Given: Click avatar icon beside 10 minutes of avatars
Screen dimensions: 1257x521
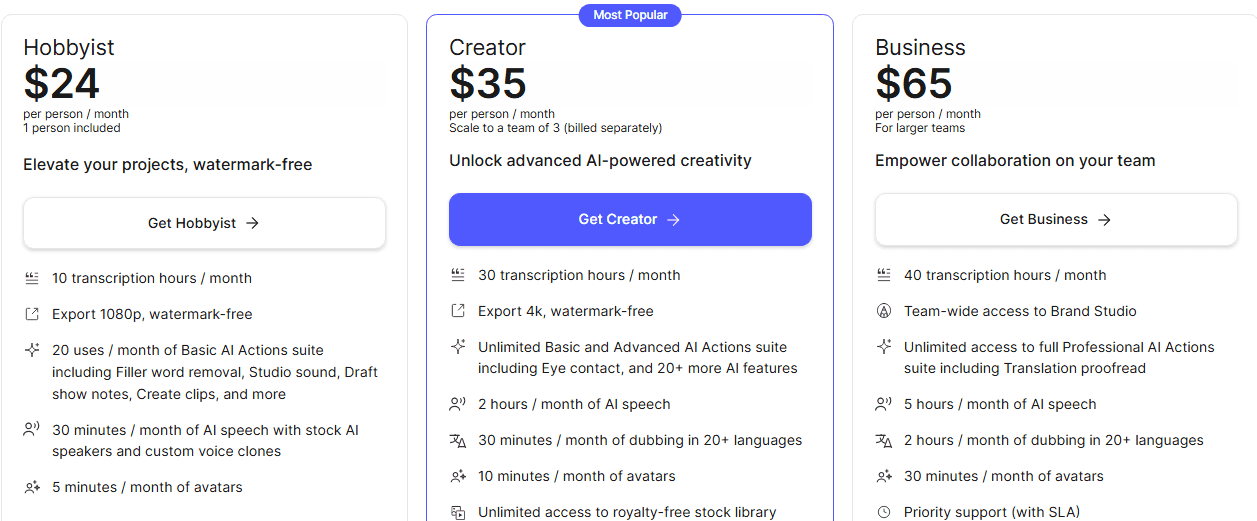Looking at the screenshot, I should tap(458, 476).
